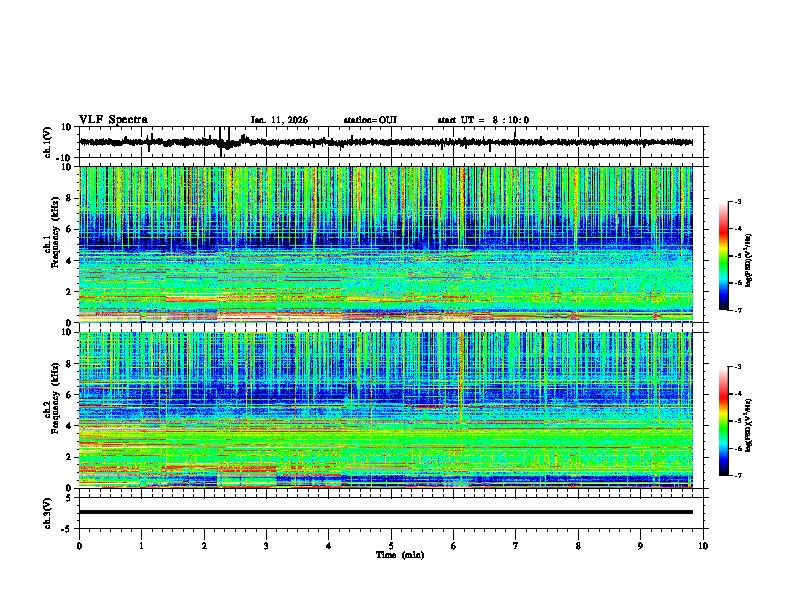Click the "-7" label on ch.2 color bar

738,475
